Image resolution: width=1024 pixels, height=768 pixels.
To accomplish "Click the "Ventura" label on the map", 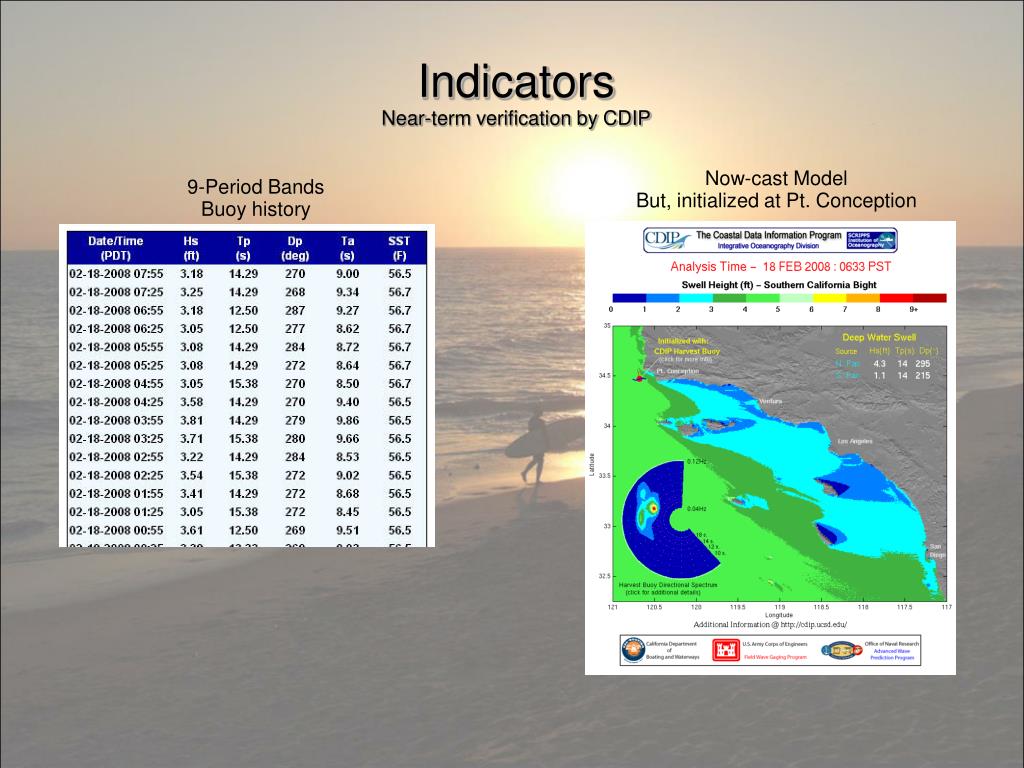I will (771, 401).
